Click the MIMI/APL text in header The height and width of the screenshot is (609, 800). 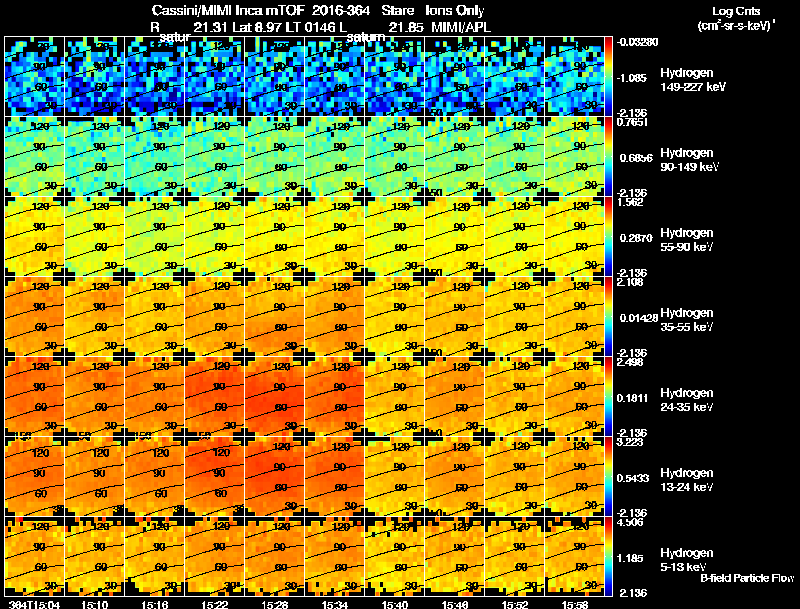pyautogui.click(x=461, y=27)
